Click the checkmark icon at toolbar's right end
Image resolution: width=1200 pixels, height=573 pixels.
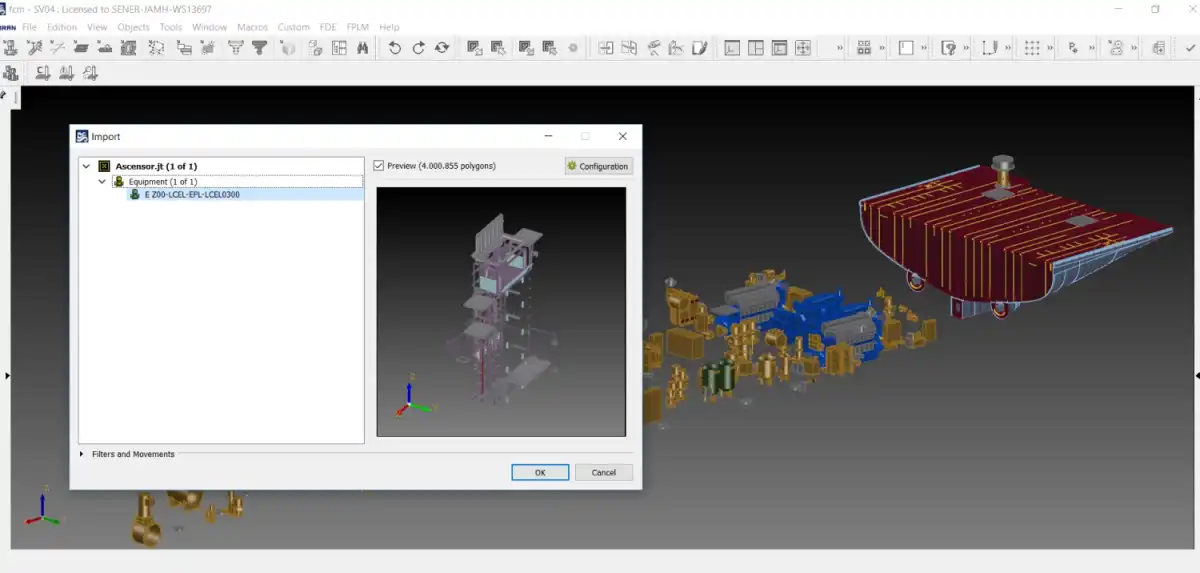click(1190, 48)
